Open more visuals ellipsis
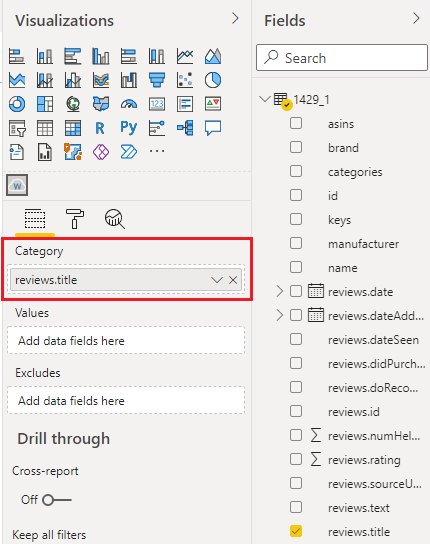 click(157, 151)
